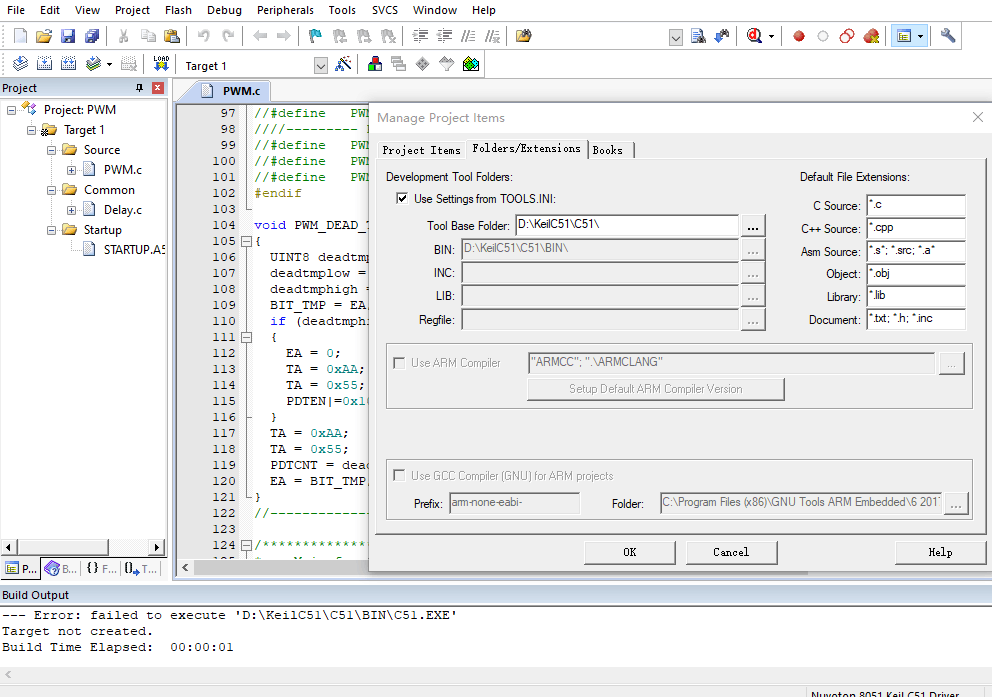
Task: Open the Configuration wrench icon
Action: pyautogui.click(x=948, y=36)
